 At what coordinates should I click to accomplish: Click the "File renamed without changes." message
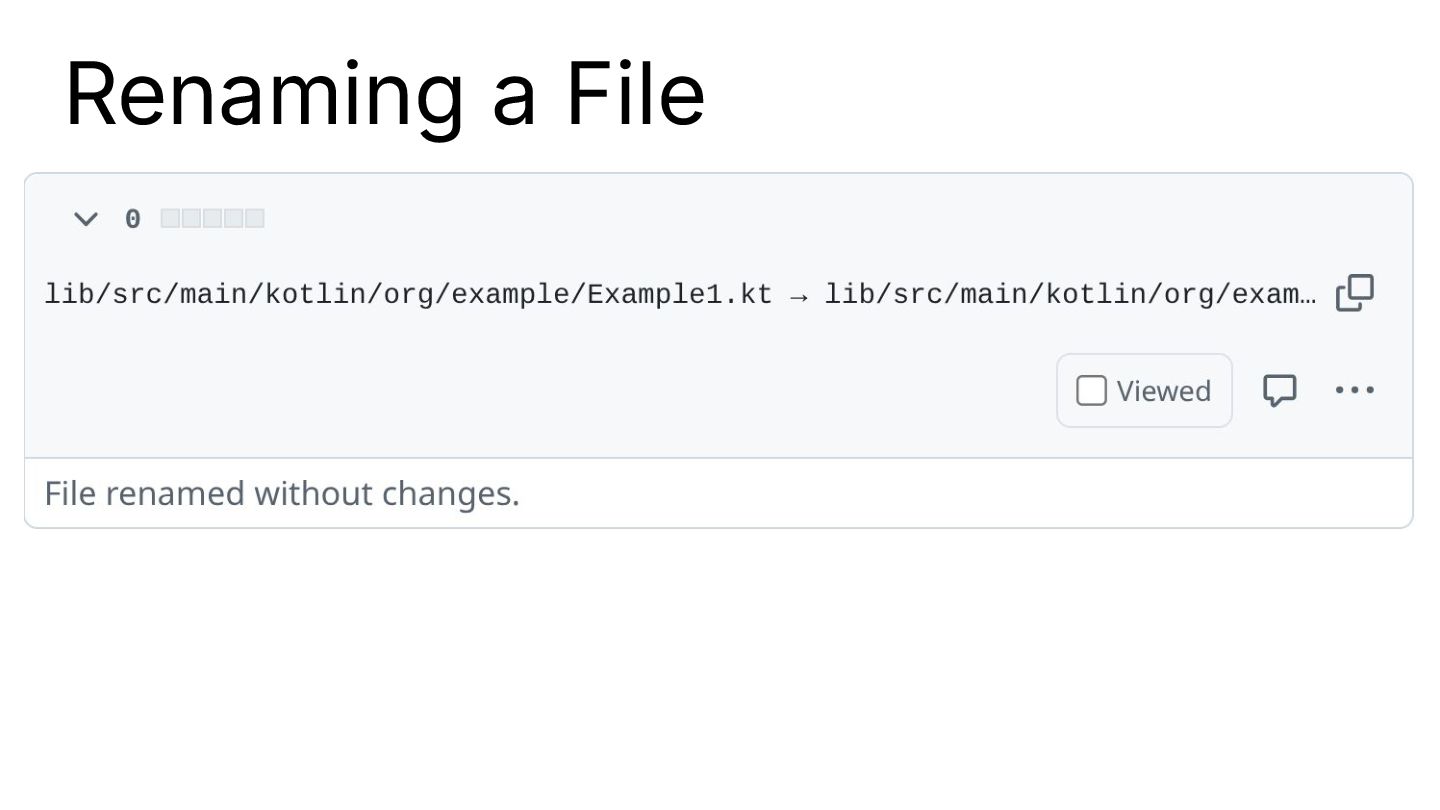click(282, 494)
